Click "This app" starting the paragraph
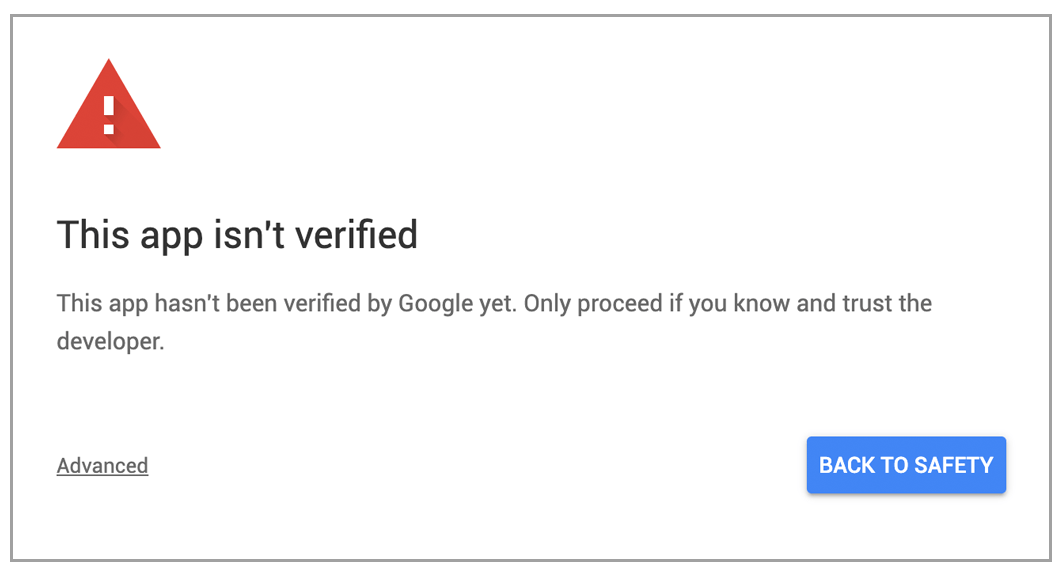The height and width of the screenshot is (580, 1064). pos(102,304)
